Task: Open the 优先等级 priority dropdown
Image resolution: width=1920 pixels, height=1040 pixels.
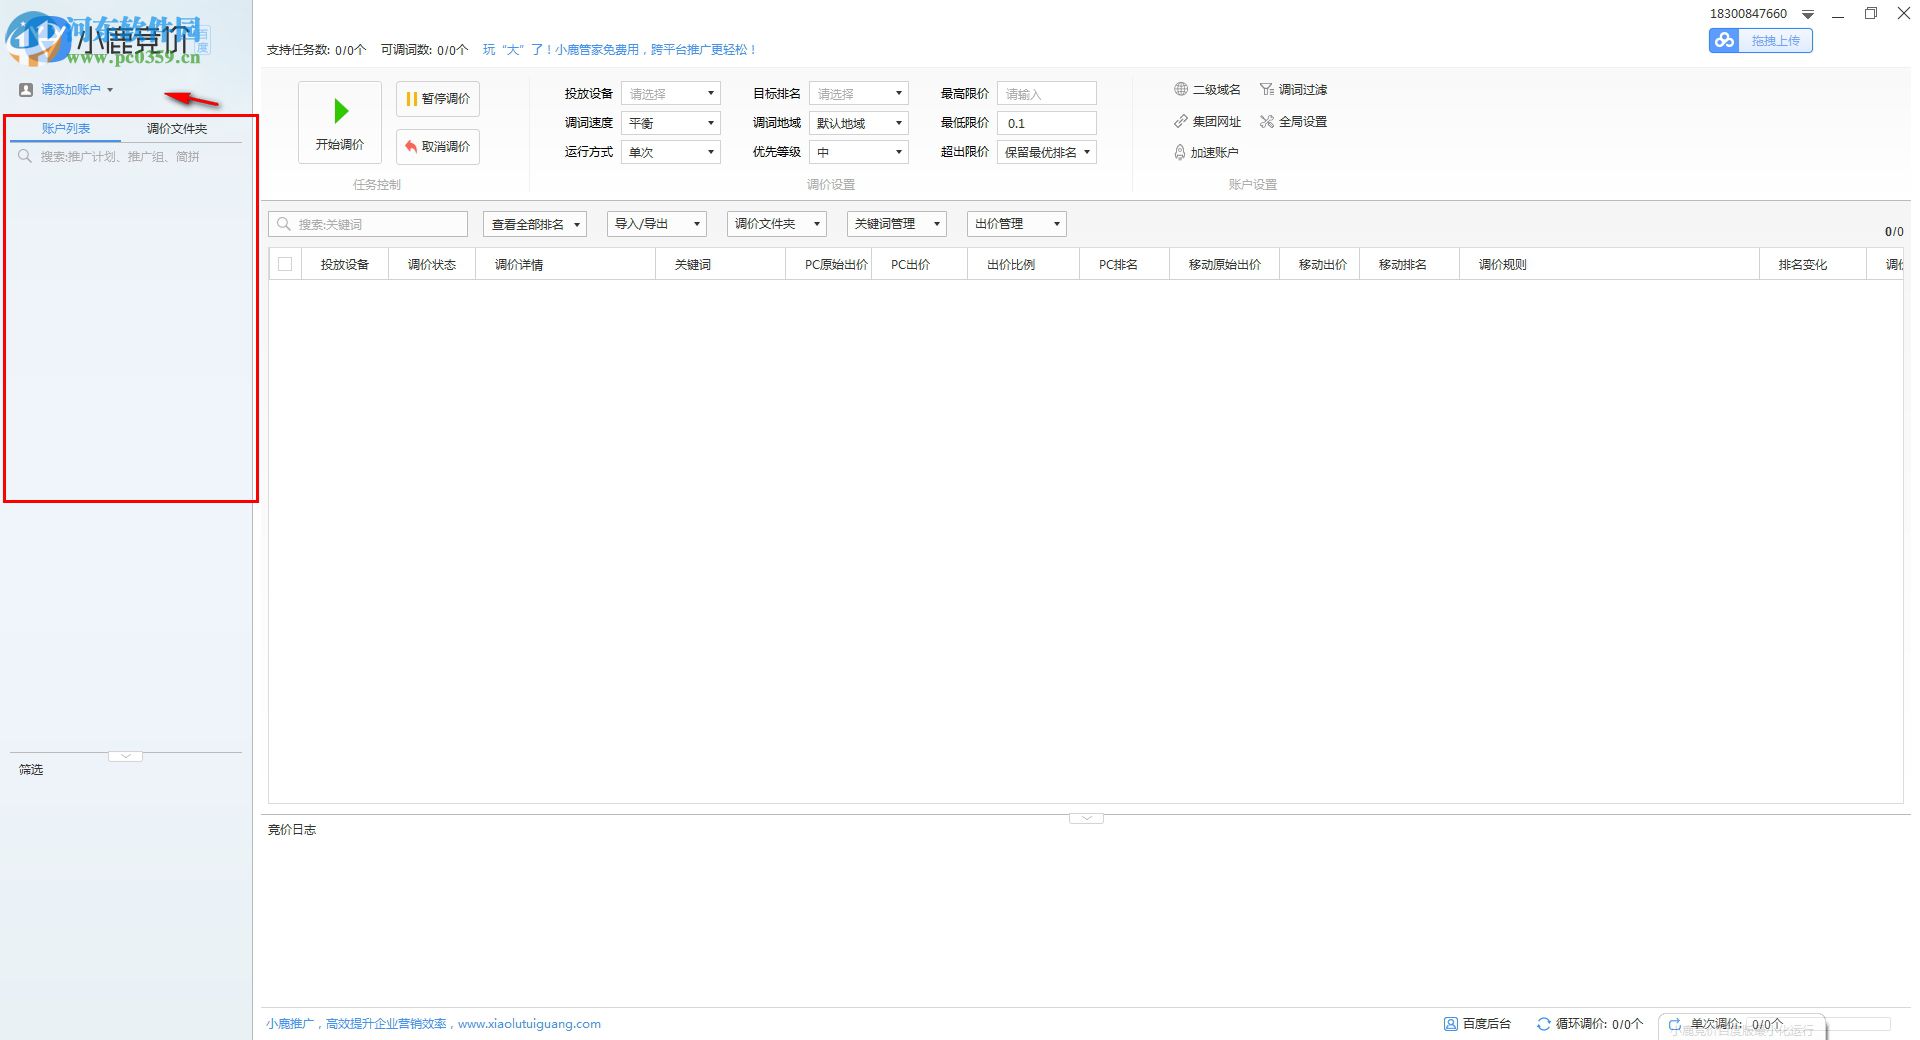Action: [x=858, y=152]
